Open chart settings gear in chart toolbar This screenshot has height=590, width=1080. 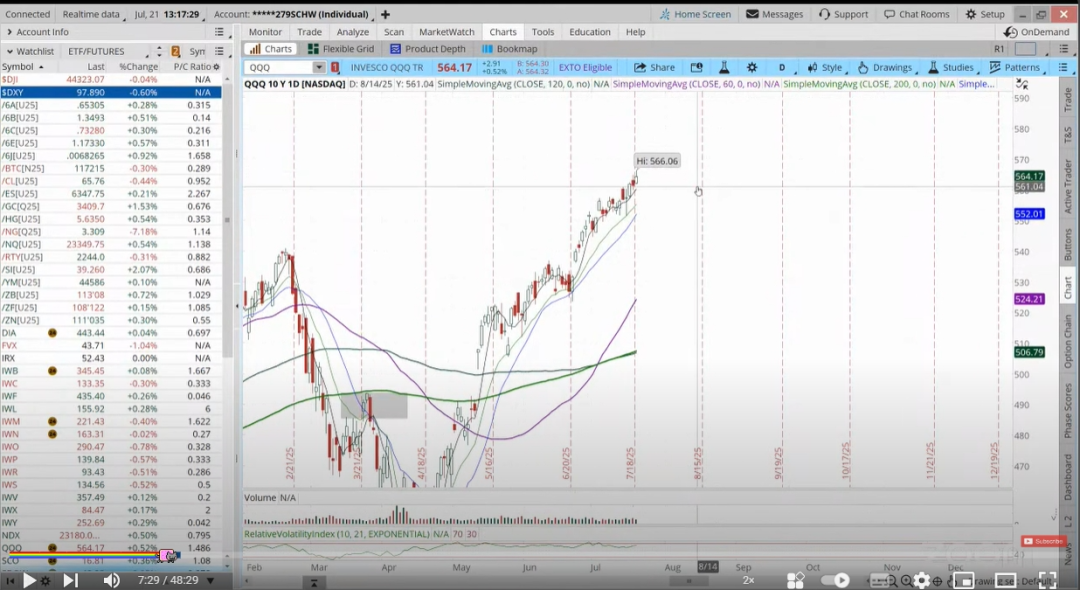click(751, 67)
